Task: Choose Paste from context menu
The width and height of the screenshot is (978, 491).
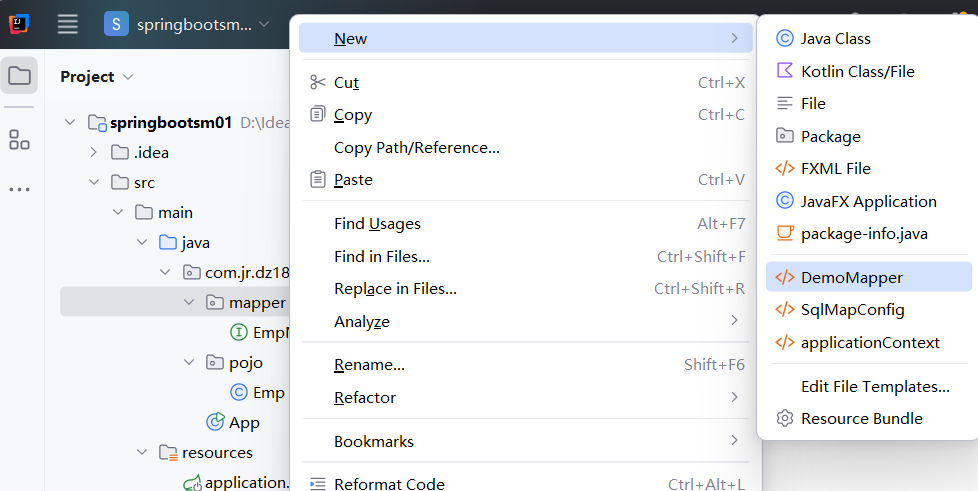Action: (x=526, y=180)
